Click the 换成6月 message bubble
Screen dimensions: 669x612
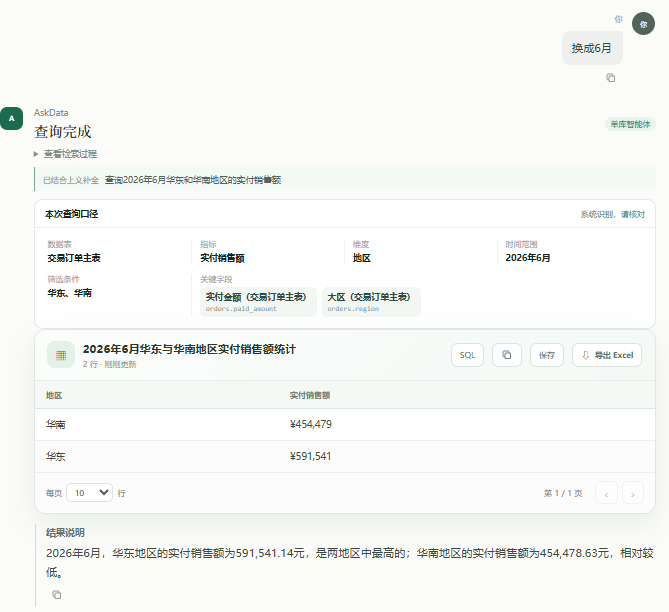(x=592, y=48)
